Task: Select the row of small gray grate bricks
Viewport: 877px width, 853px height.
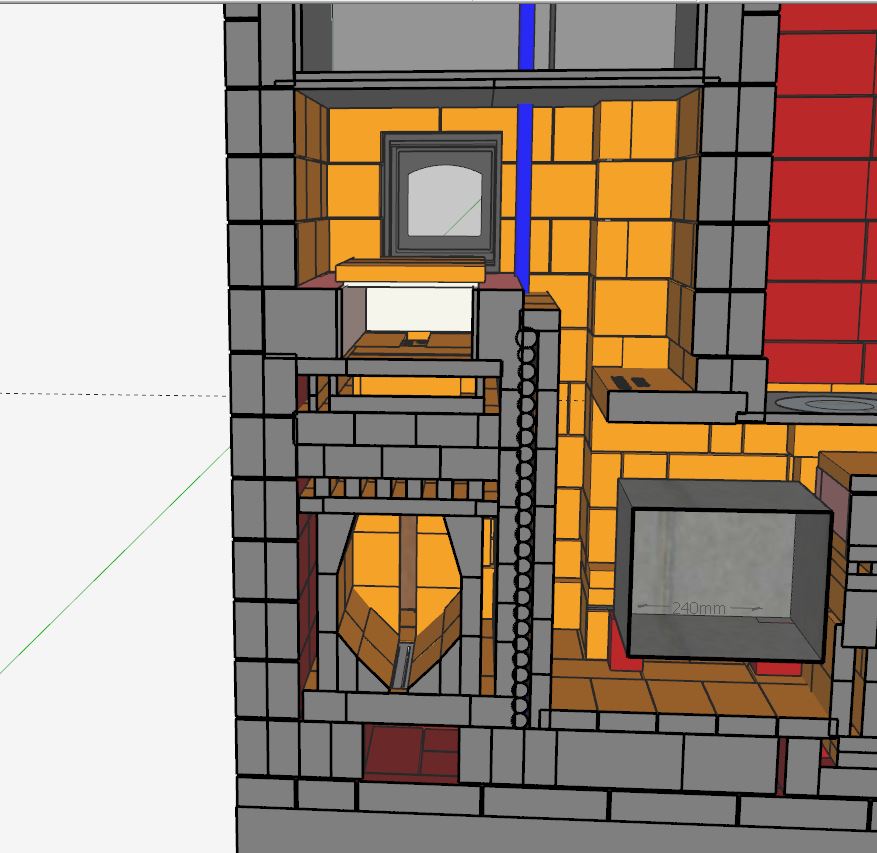Action: click(x=400, y=489)
